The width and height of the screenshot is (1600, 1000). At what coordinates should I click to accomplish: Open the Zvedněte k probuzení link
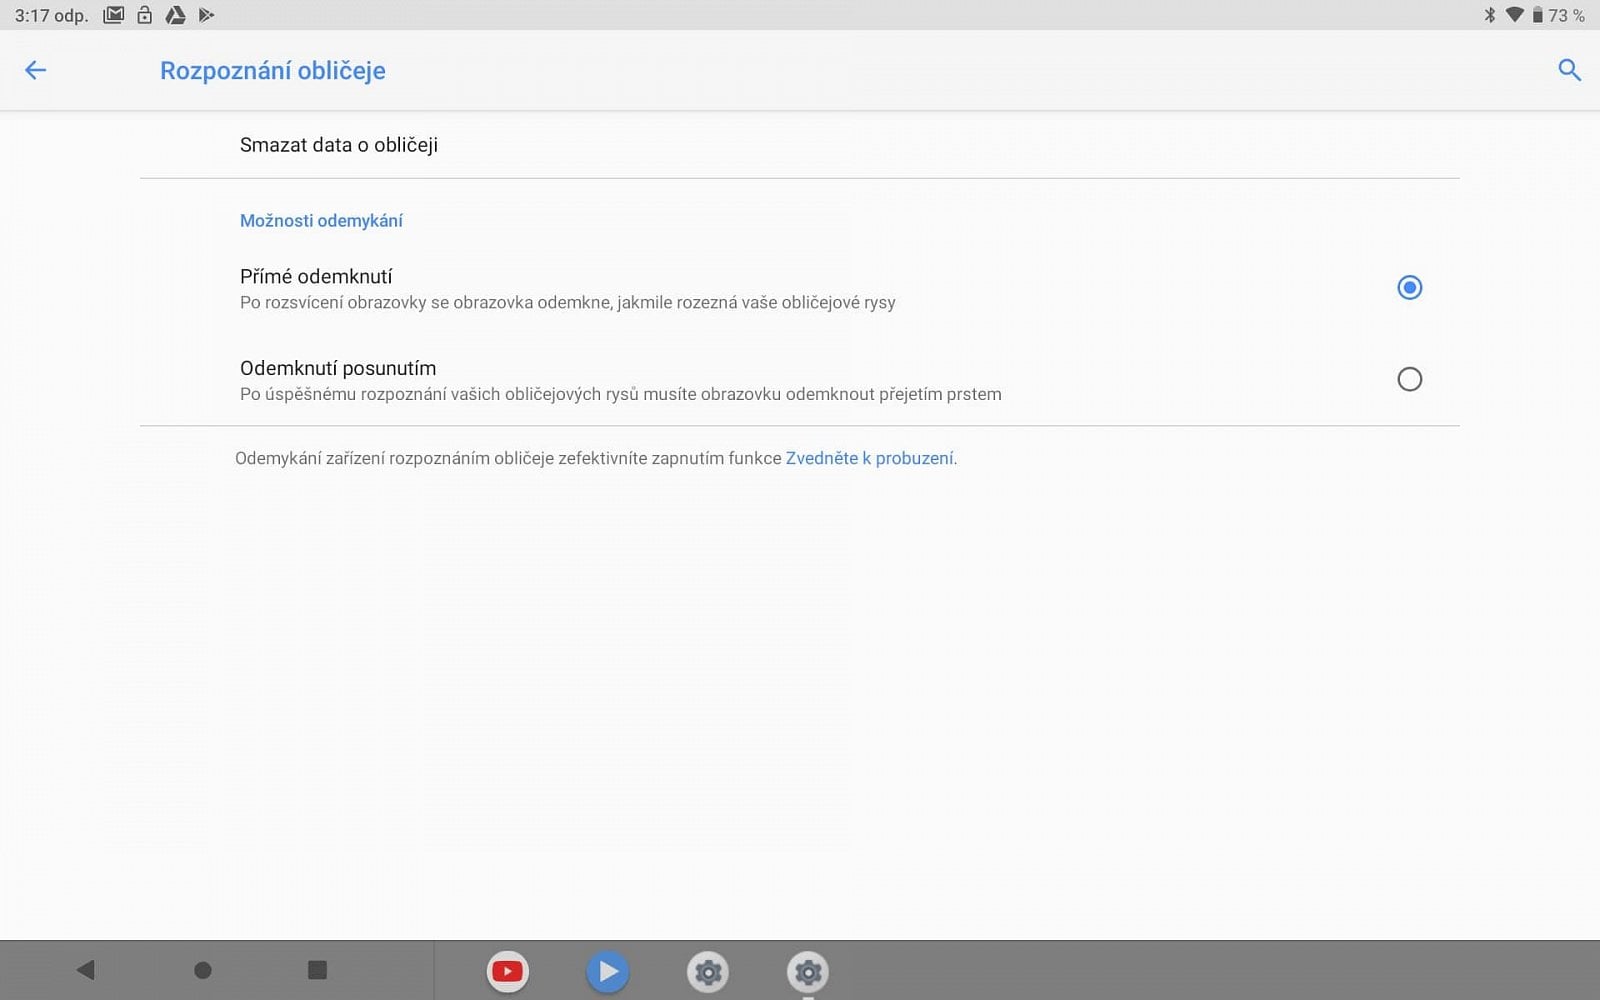point(869,458)
